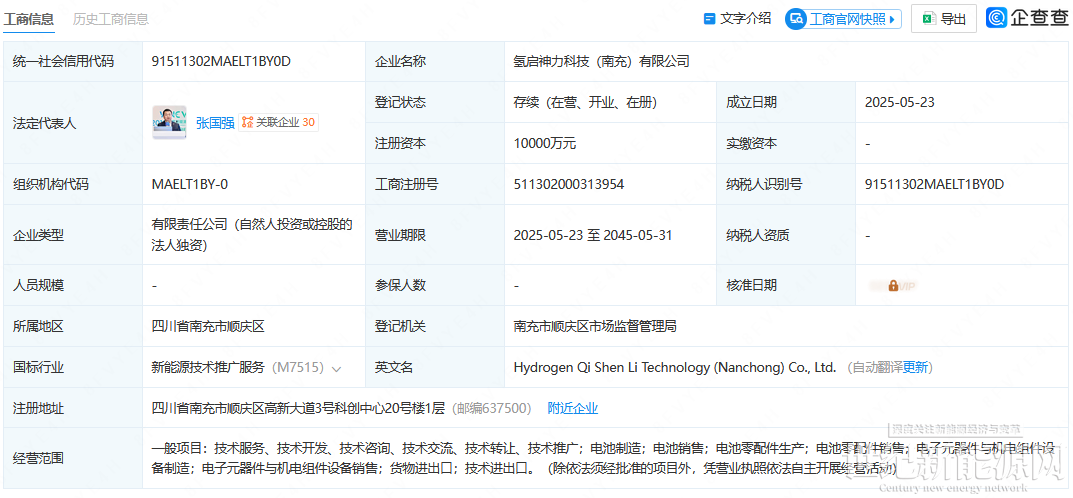Click the 企查查 logo
Viewport: 1073px width, 498px height.
click(x=1026, y=18)
